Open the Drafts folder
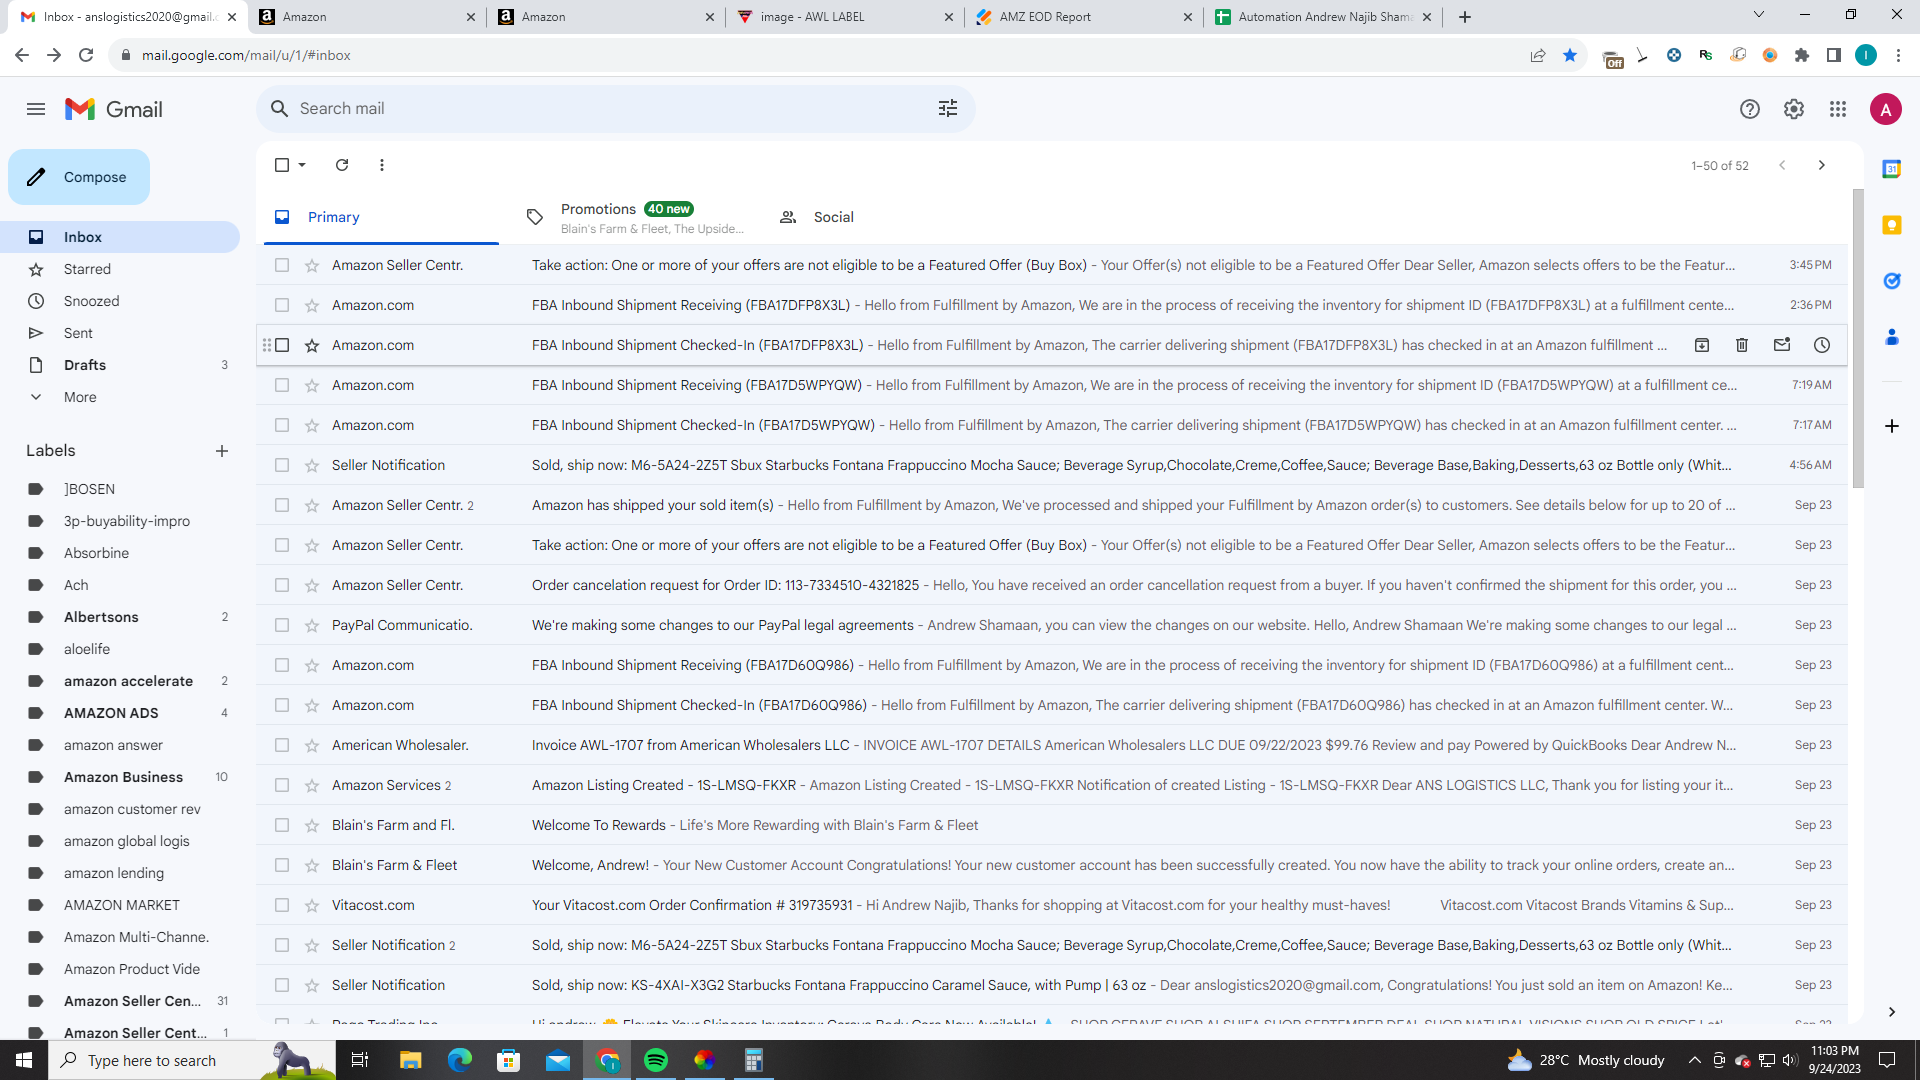 pos(85,365)
